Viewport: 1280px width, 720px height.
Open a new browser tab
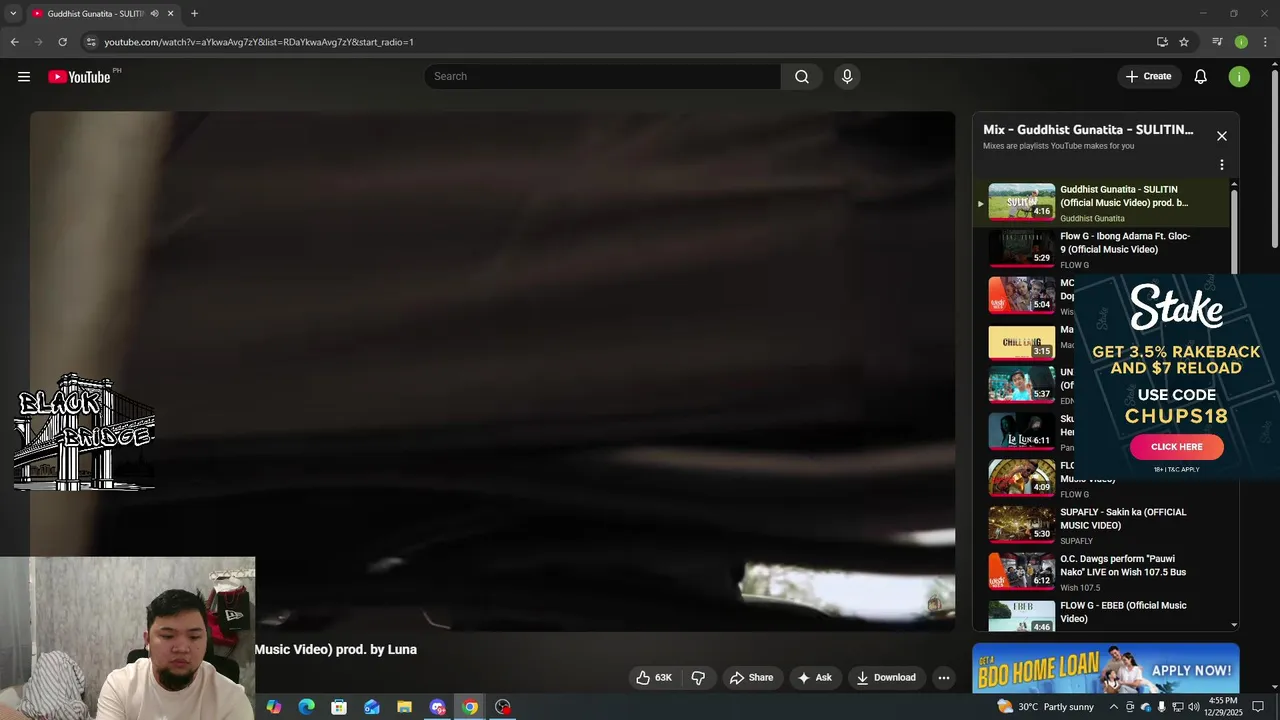(194, 14)
